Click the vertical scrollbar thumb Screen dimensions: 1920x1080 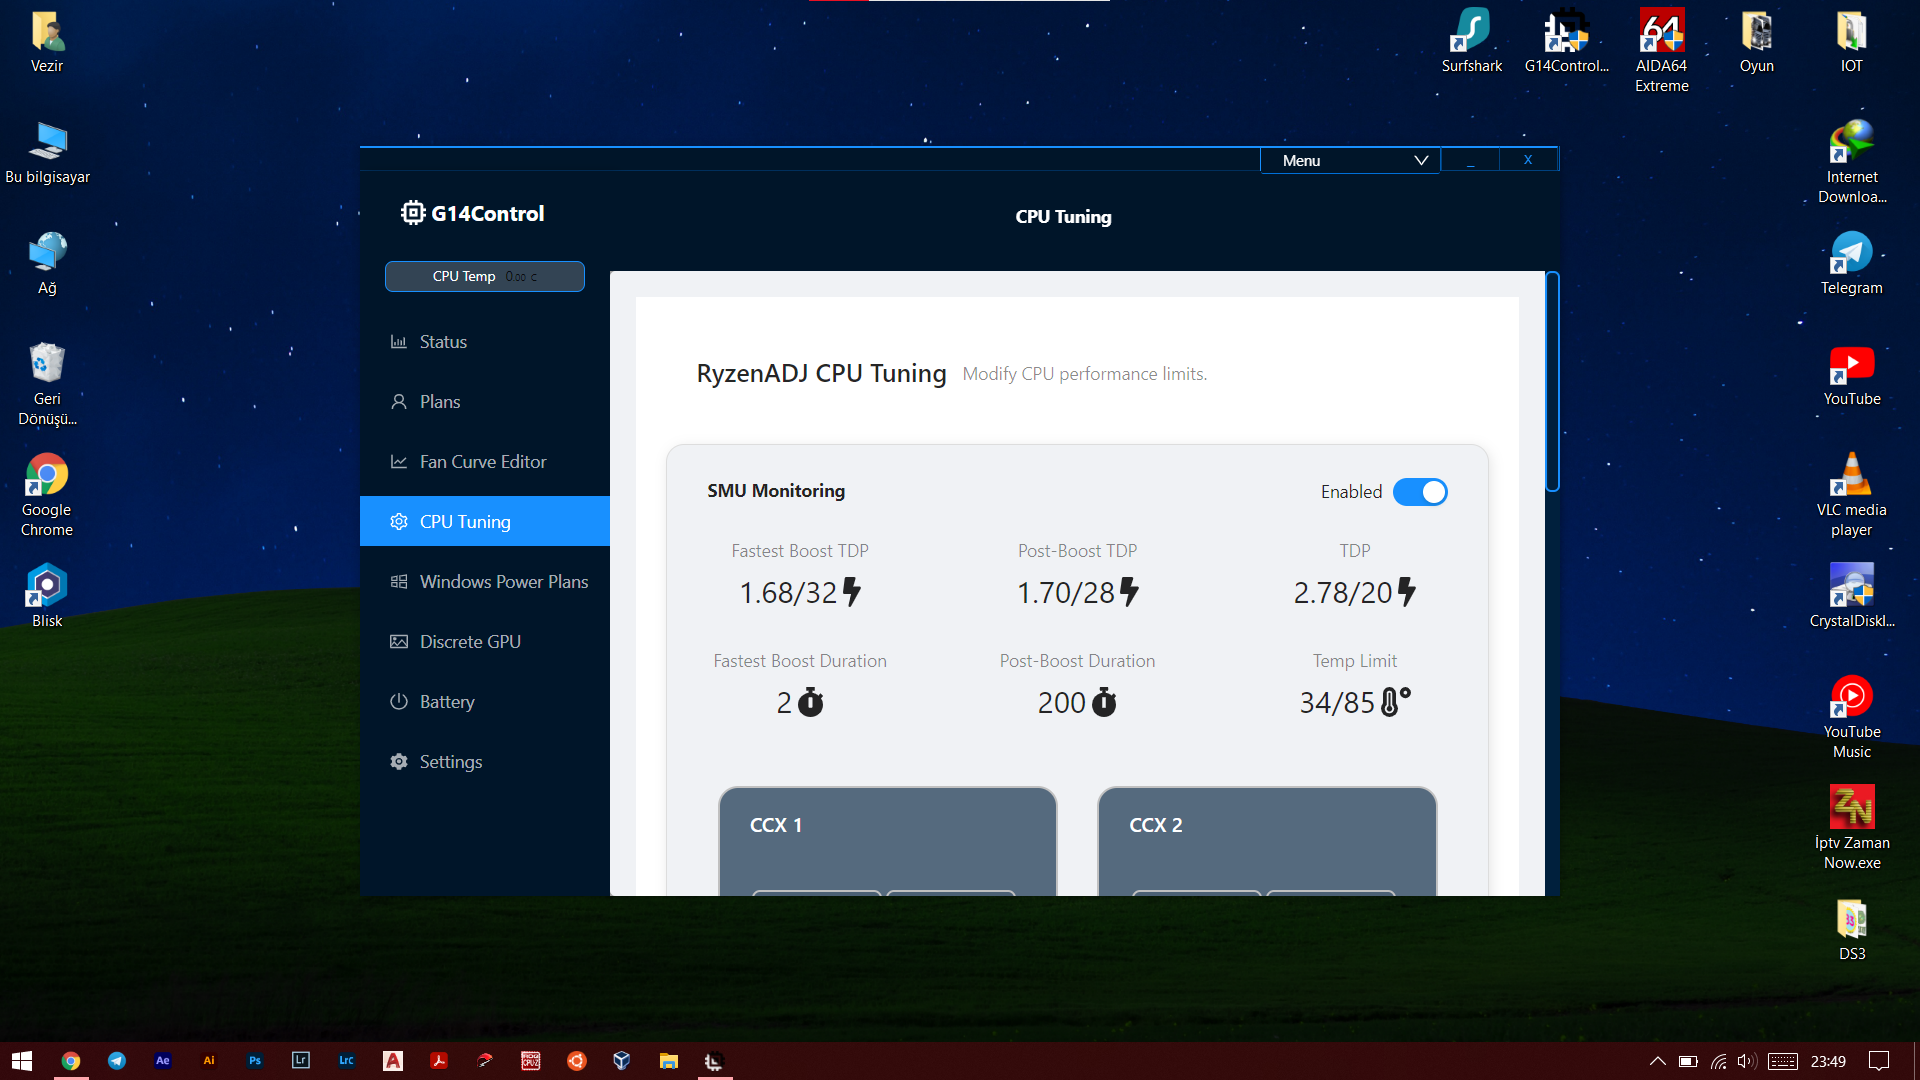(x=1552, y=380)
